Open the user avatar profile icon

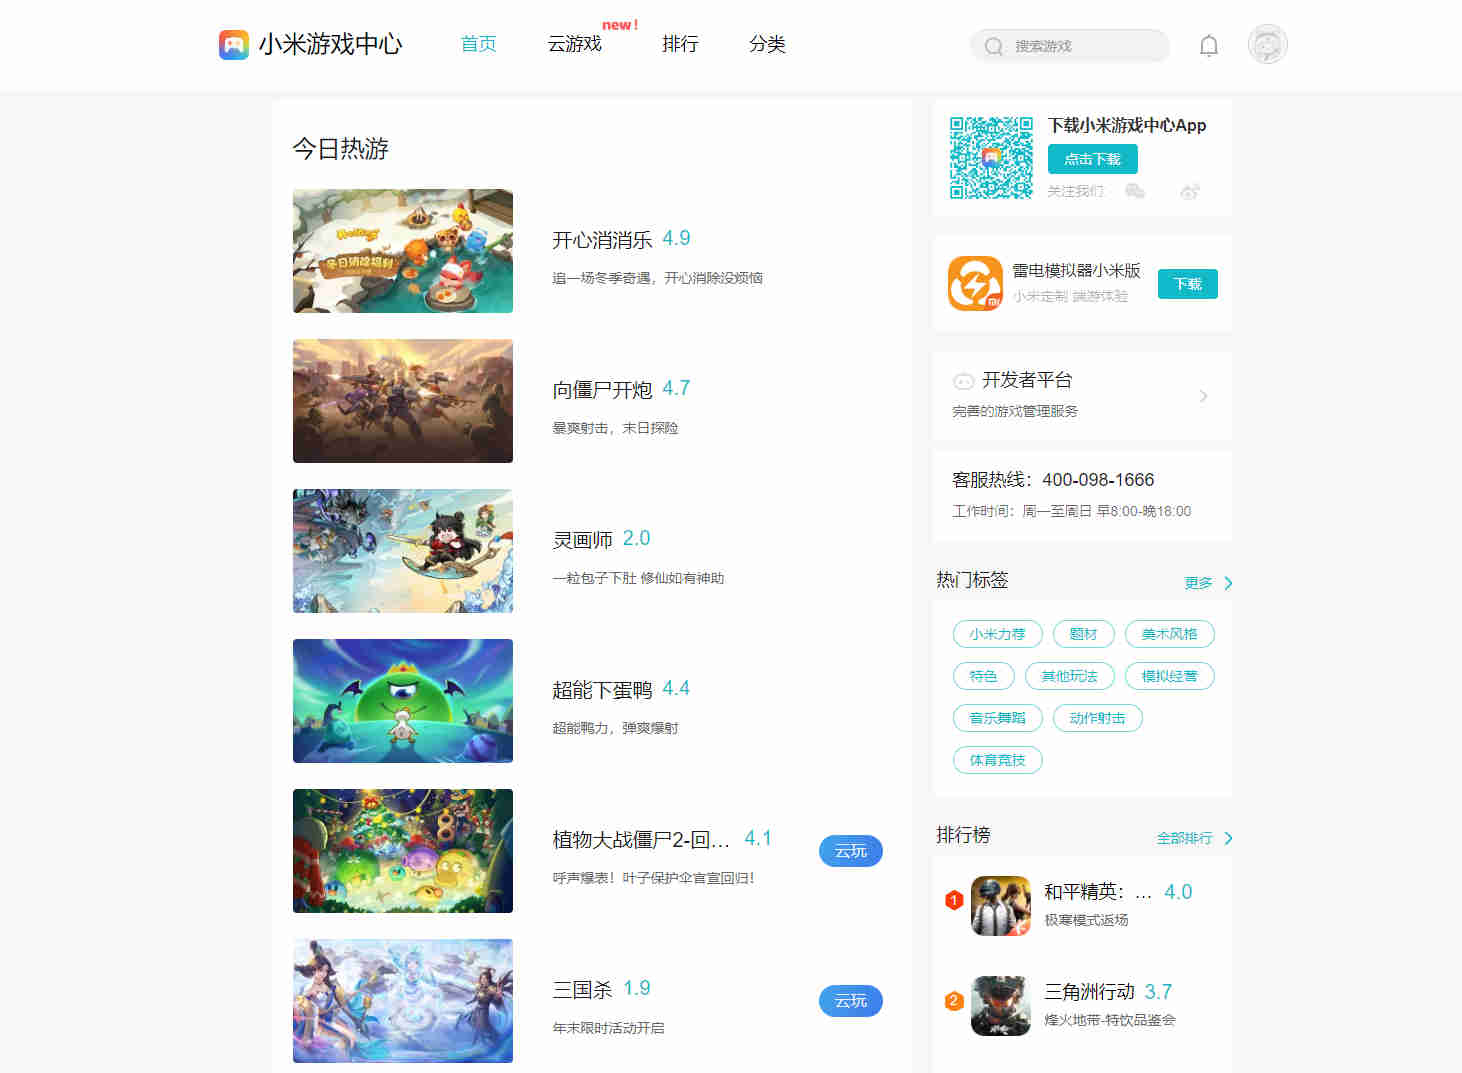(1267, 45)
